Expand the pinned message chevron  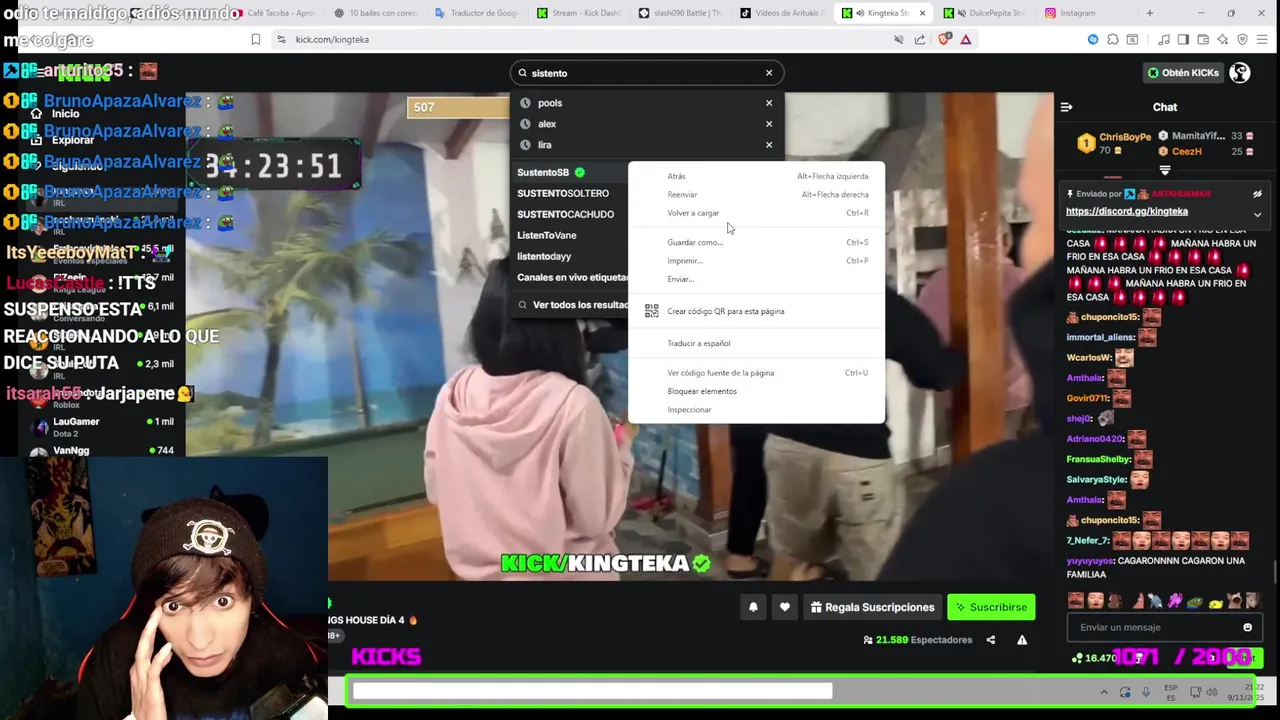pyautogui.click(x=1257, y=214)
